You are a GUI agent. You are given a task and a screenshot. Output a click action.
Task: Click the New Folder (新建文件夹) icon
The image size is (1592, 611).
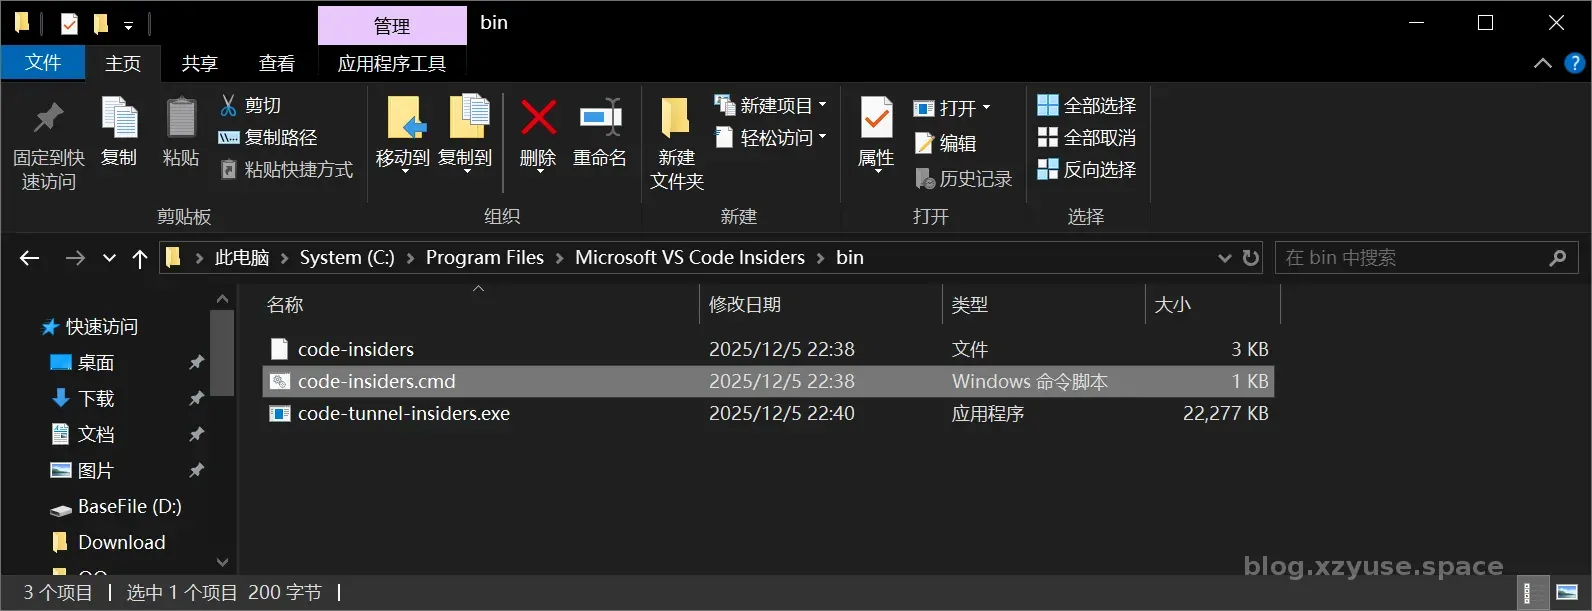tap(676, 118)
